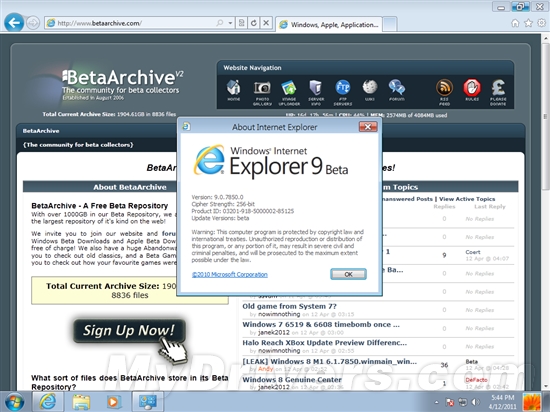Viewport: 550px width, 412px height.
Task: Click the search magnifier in address bar
Action: pyautogui.click(x=220, y=23)
